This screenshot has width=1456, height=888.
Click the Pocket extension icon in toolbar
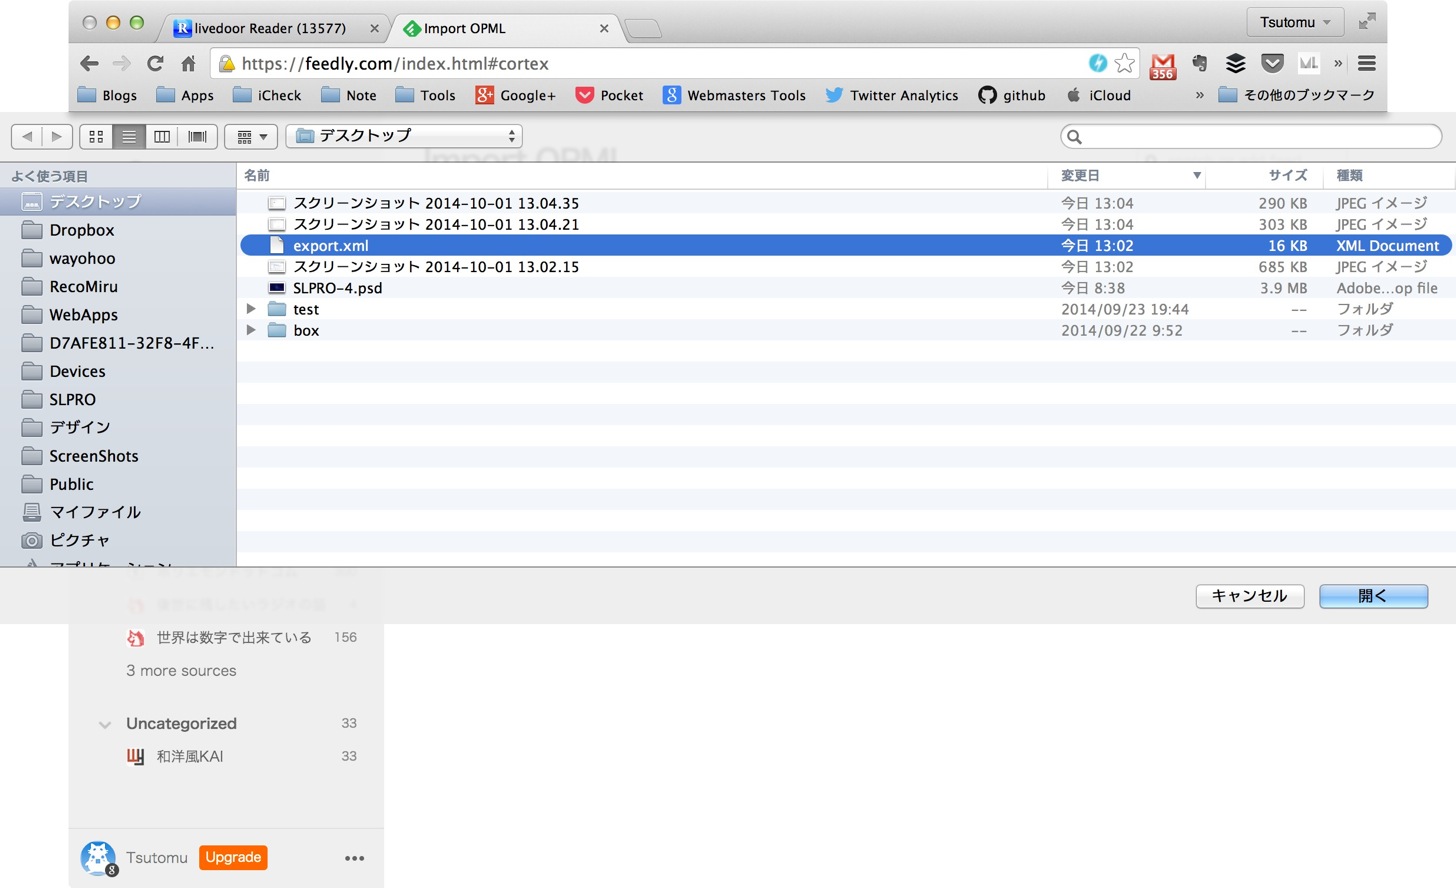click(1272, 63)
